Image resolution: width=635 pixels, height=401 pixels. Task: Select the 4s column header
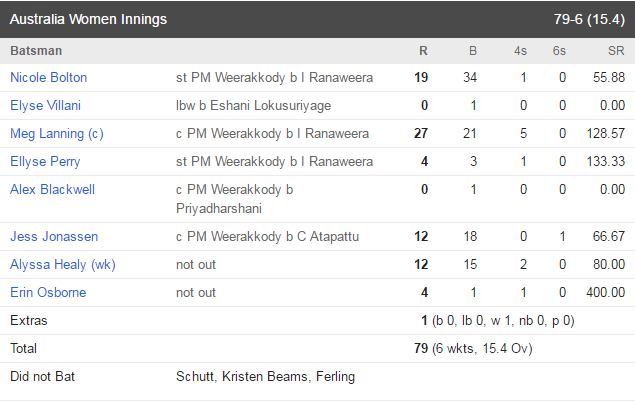[520, 51]
